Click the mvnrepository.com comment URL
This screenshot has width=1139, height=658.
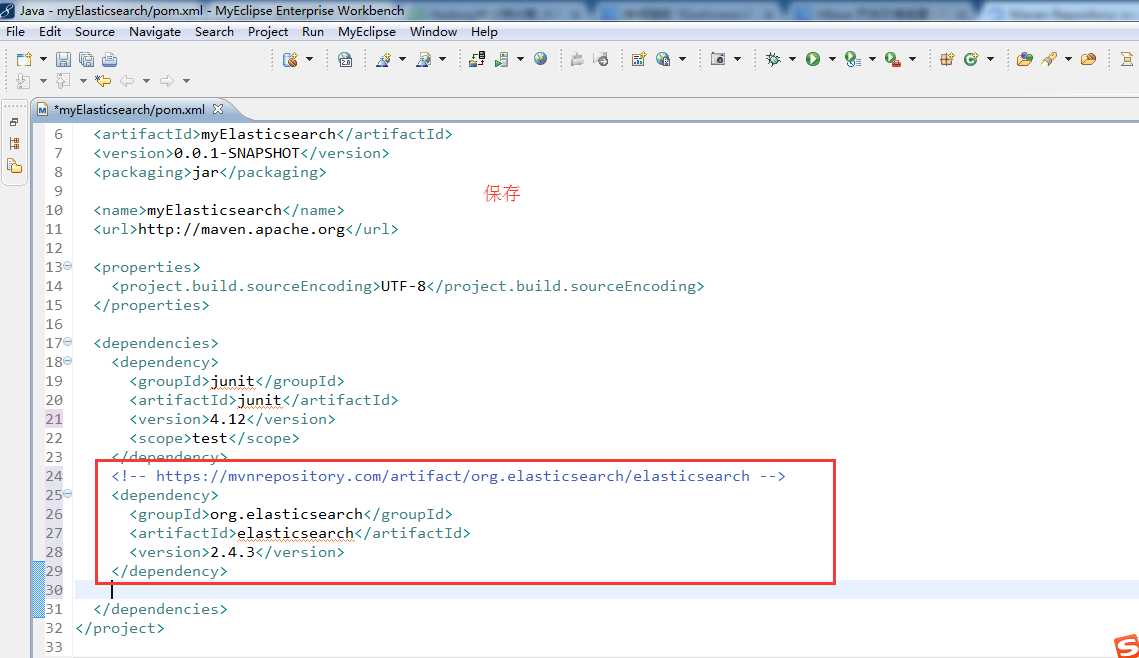coord(453,476)
